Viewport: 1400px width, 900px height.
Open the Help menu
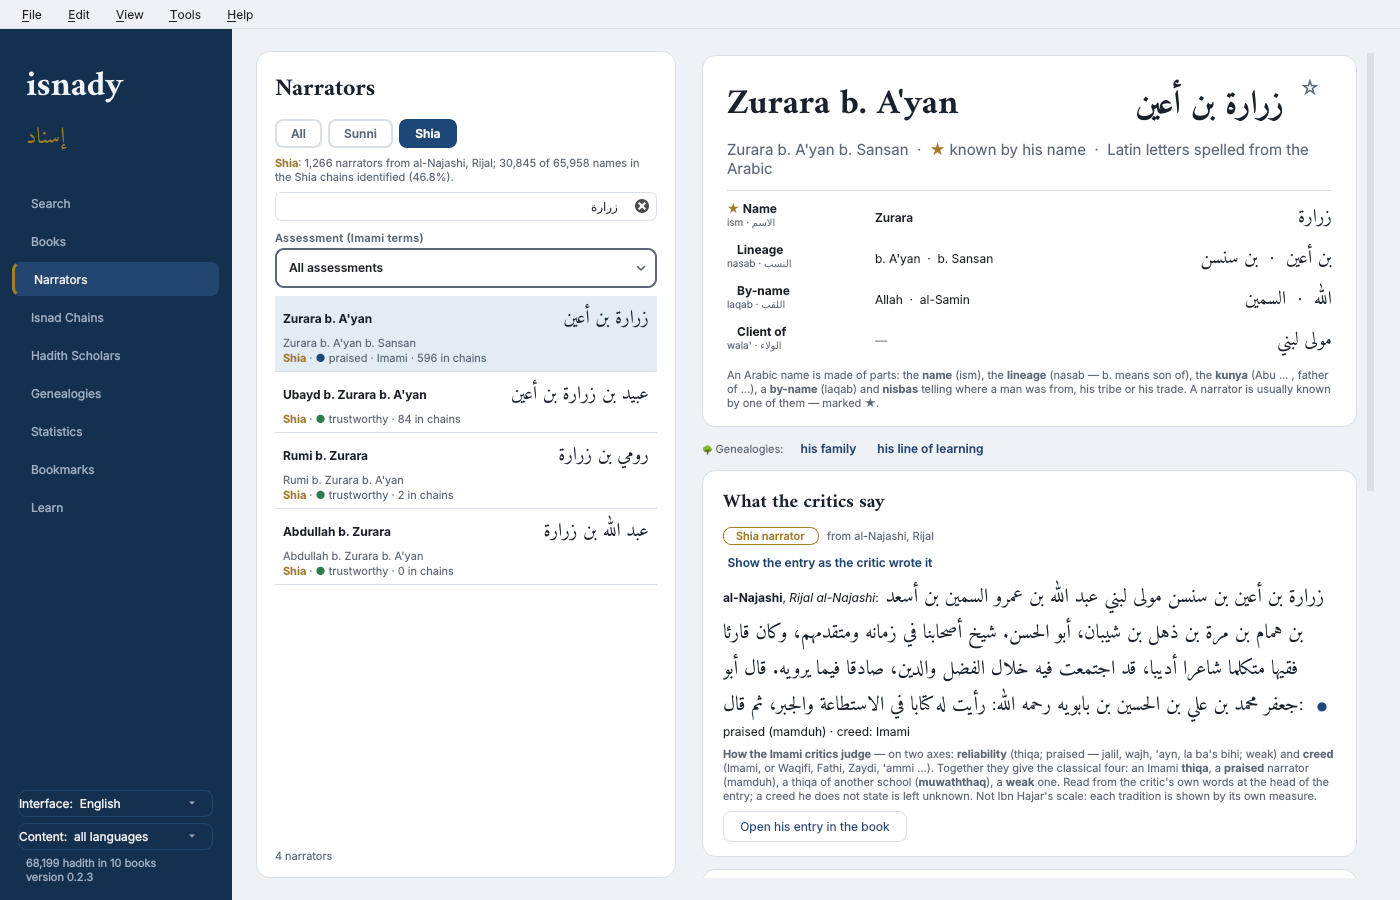(x=240, y=15)
